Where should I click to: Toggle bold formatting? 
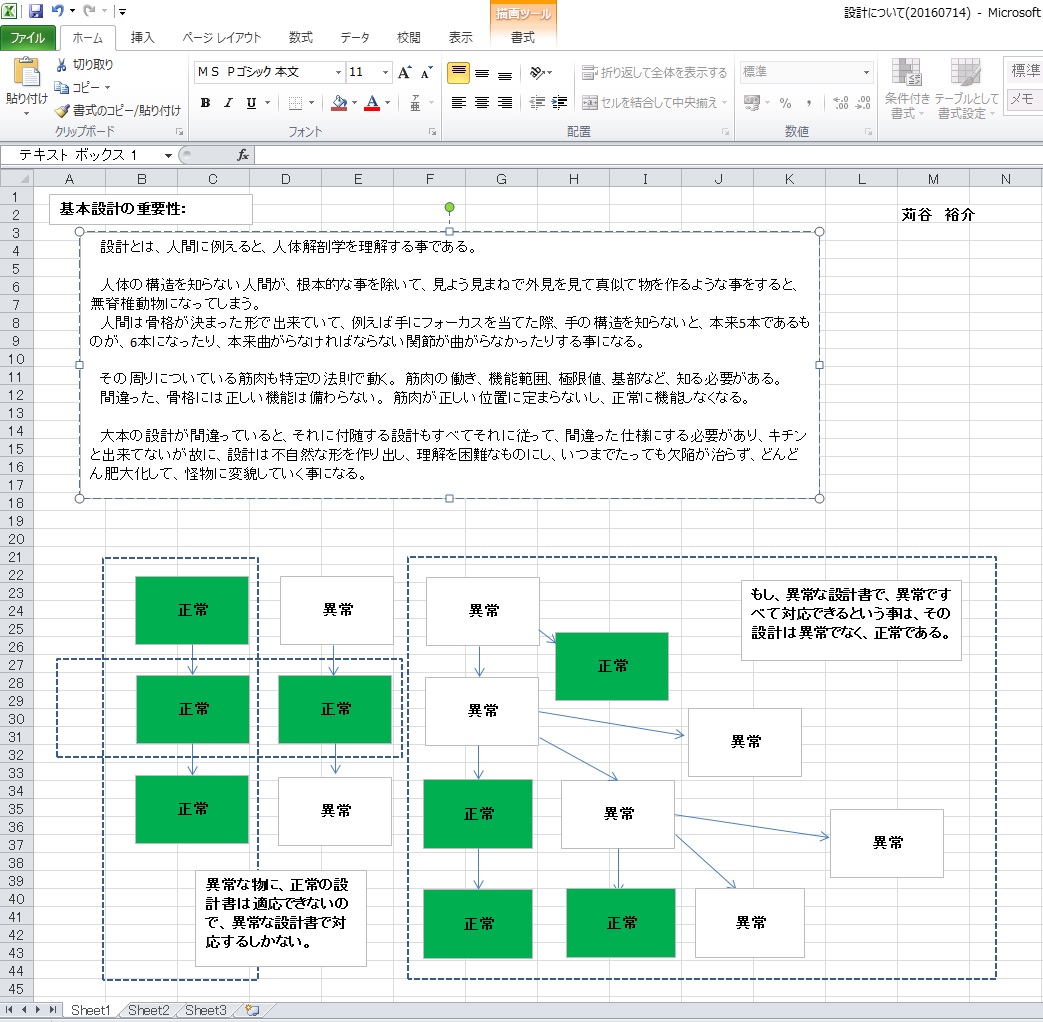205,103
